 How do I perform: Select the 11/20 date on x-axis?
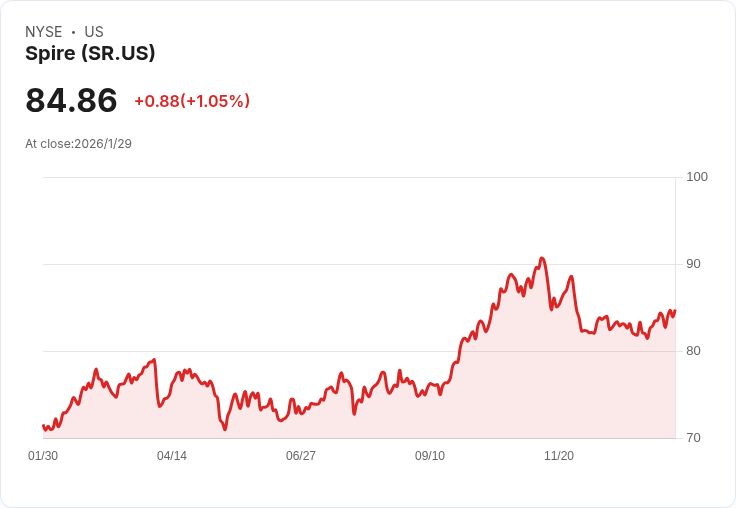[559, 456]
